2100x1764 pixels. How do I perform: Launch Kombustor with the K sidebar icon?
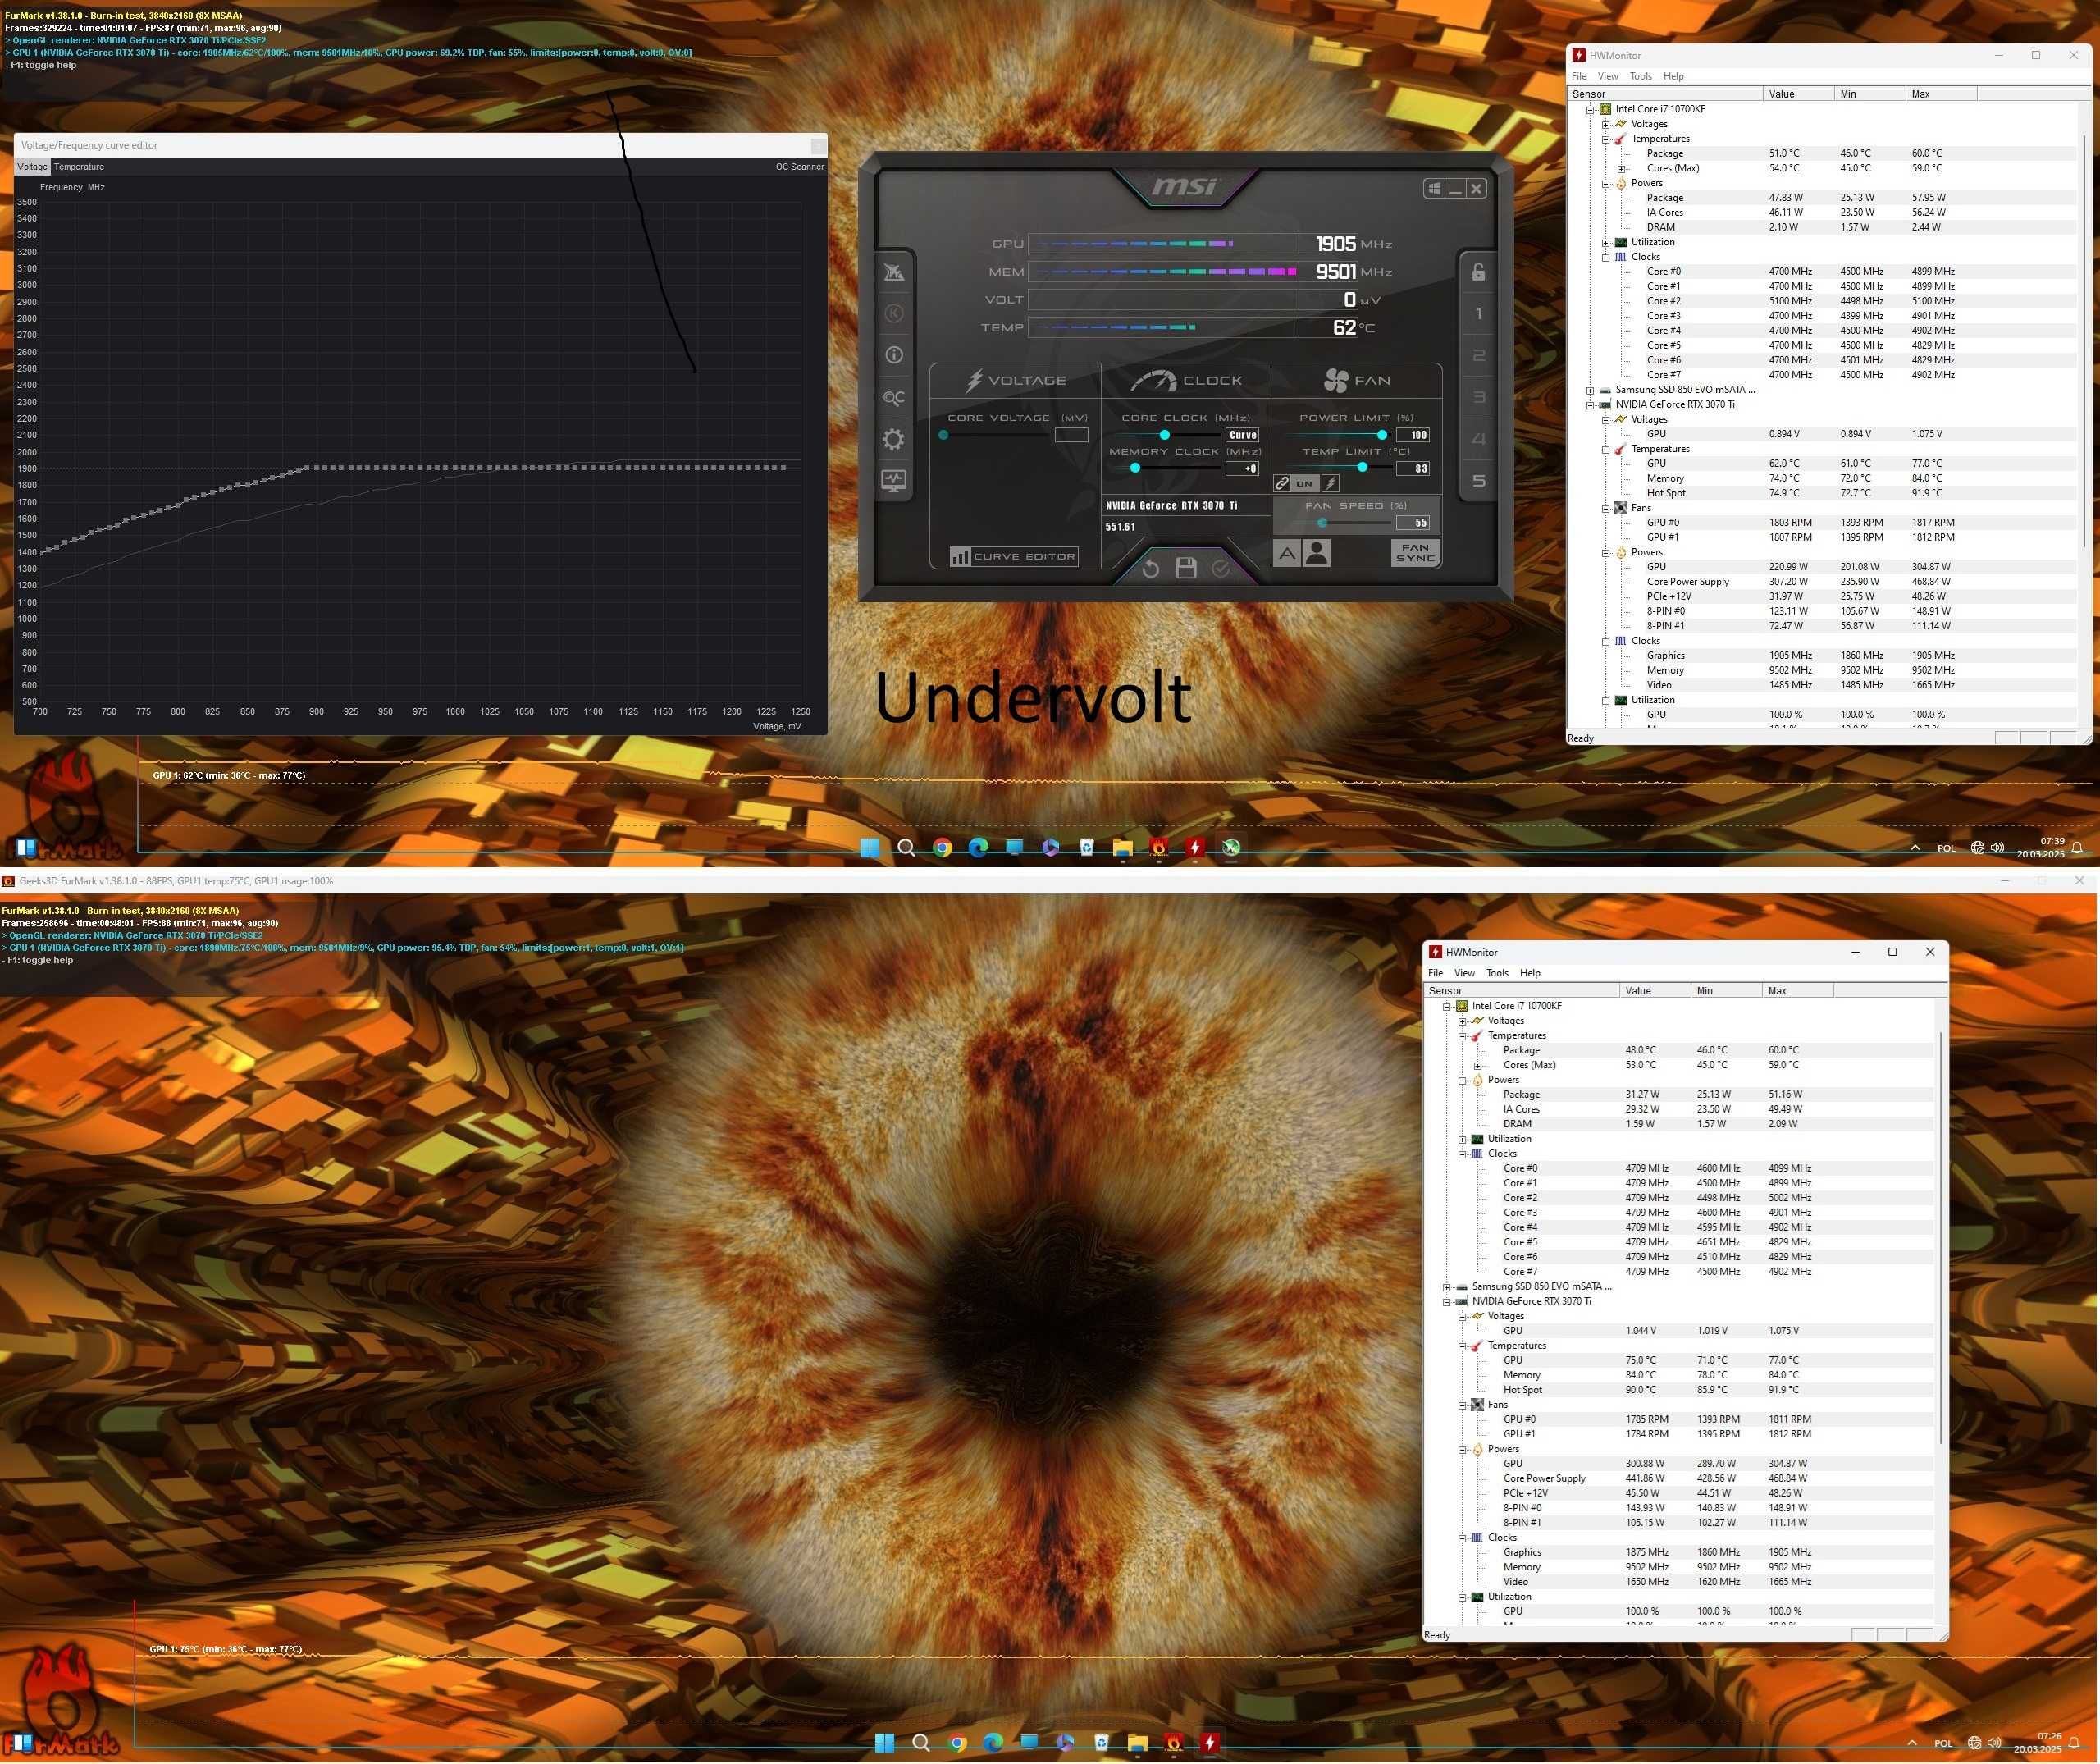click(894, 313)
